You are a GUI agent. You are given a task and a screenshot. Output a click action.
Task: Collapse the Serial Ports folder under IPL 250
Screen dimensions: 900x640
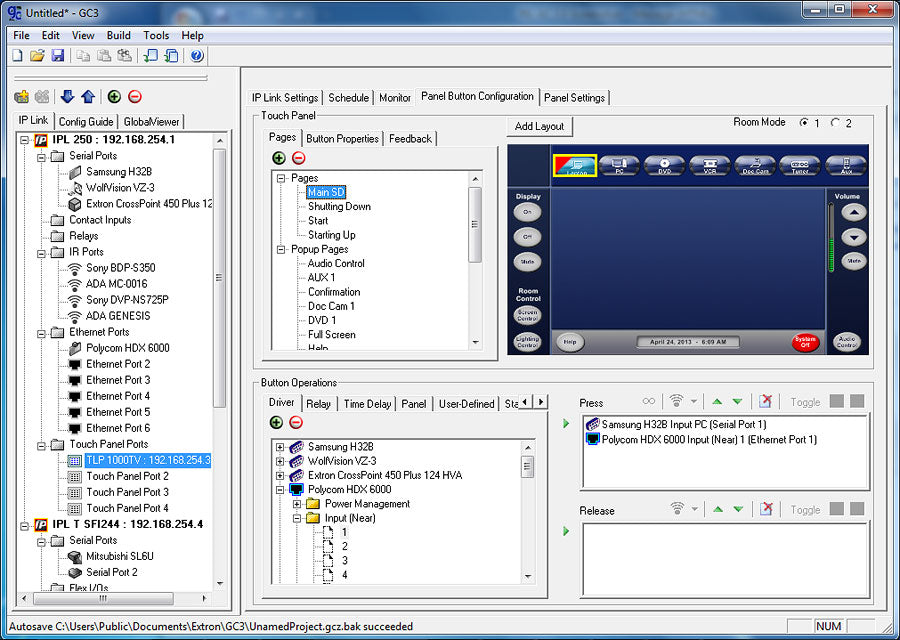tap(41, 156)
